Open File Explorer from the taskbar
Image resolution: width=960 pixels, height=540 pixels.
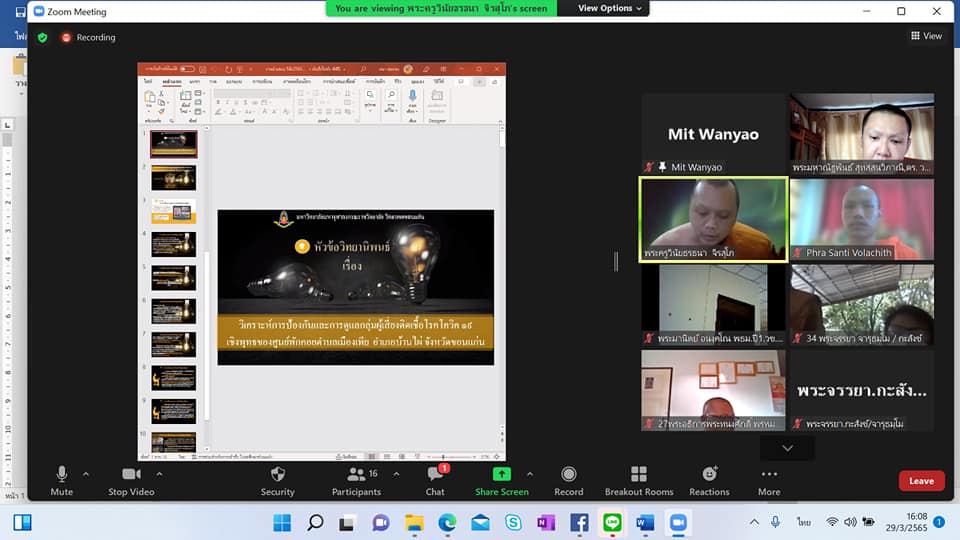coord(414,522)
